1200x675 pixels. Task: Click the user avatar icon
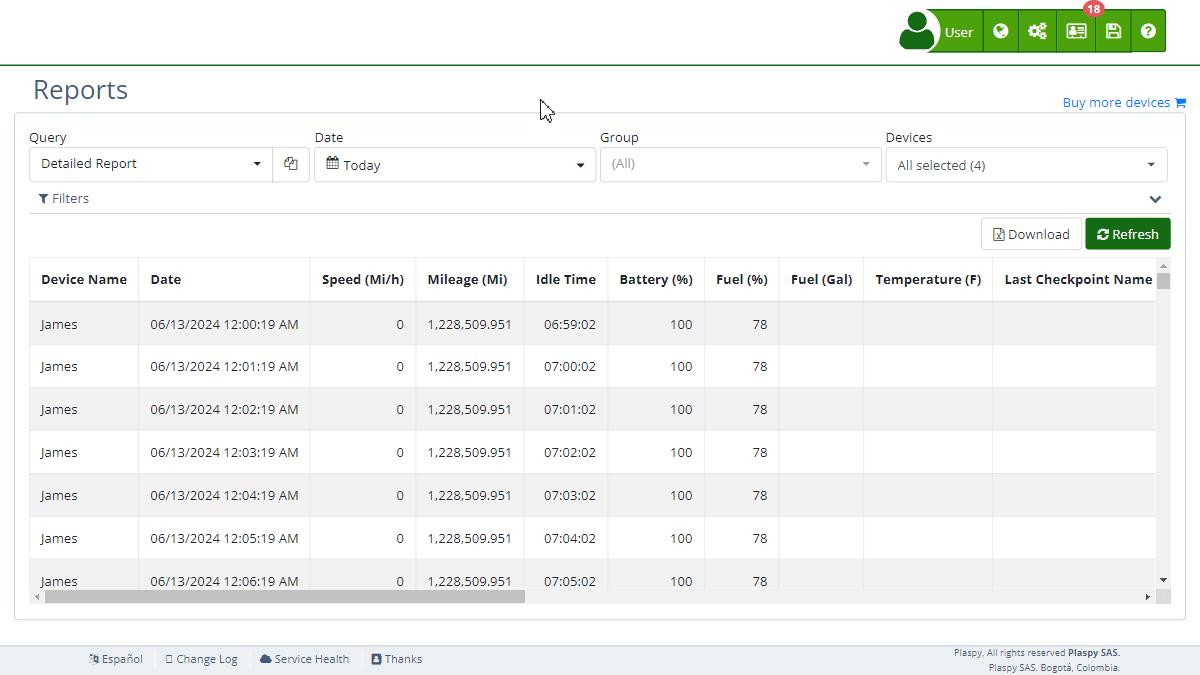pos(917,31)
